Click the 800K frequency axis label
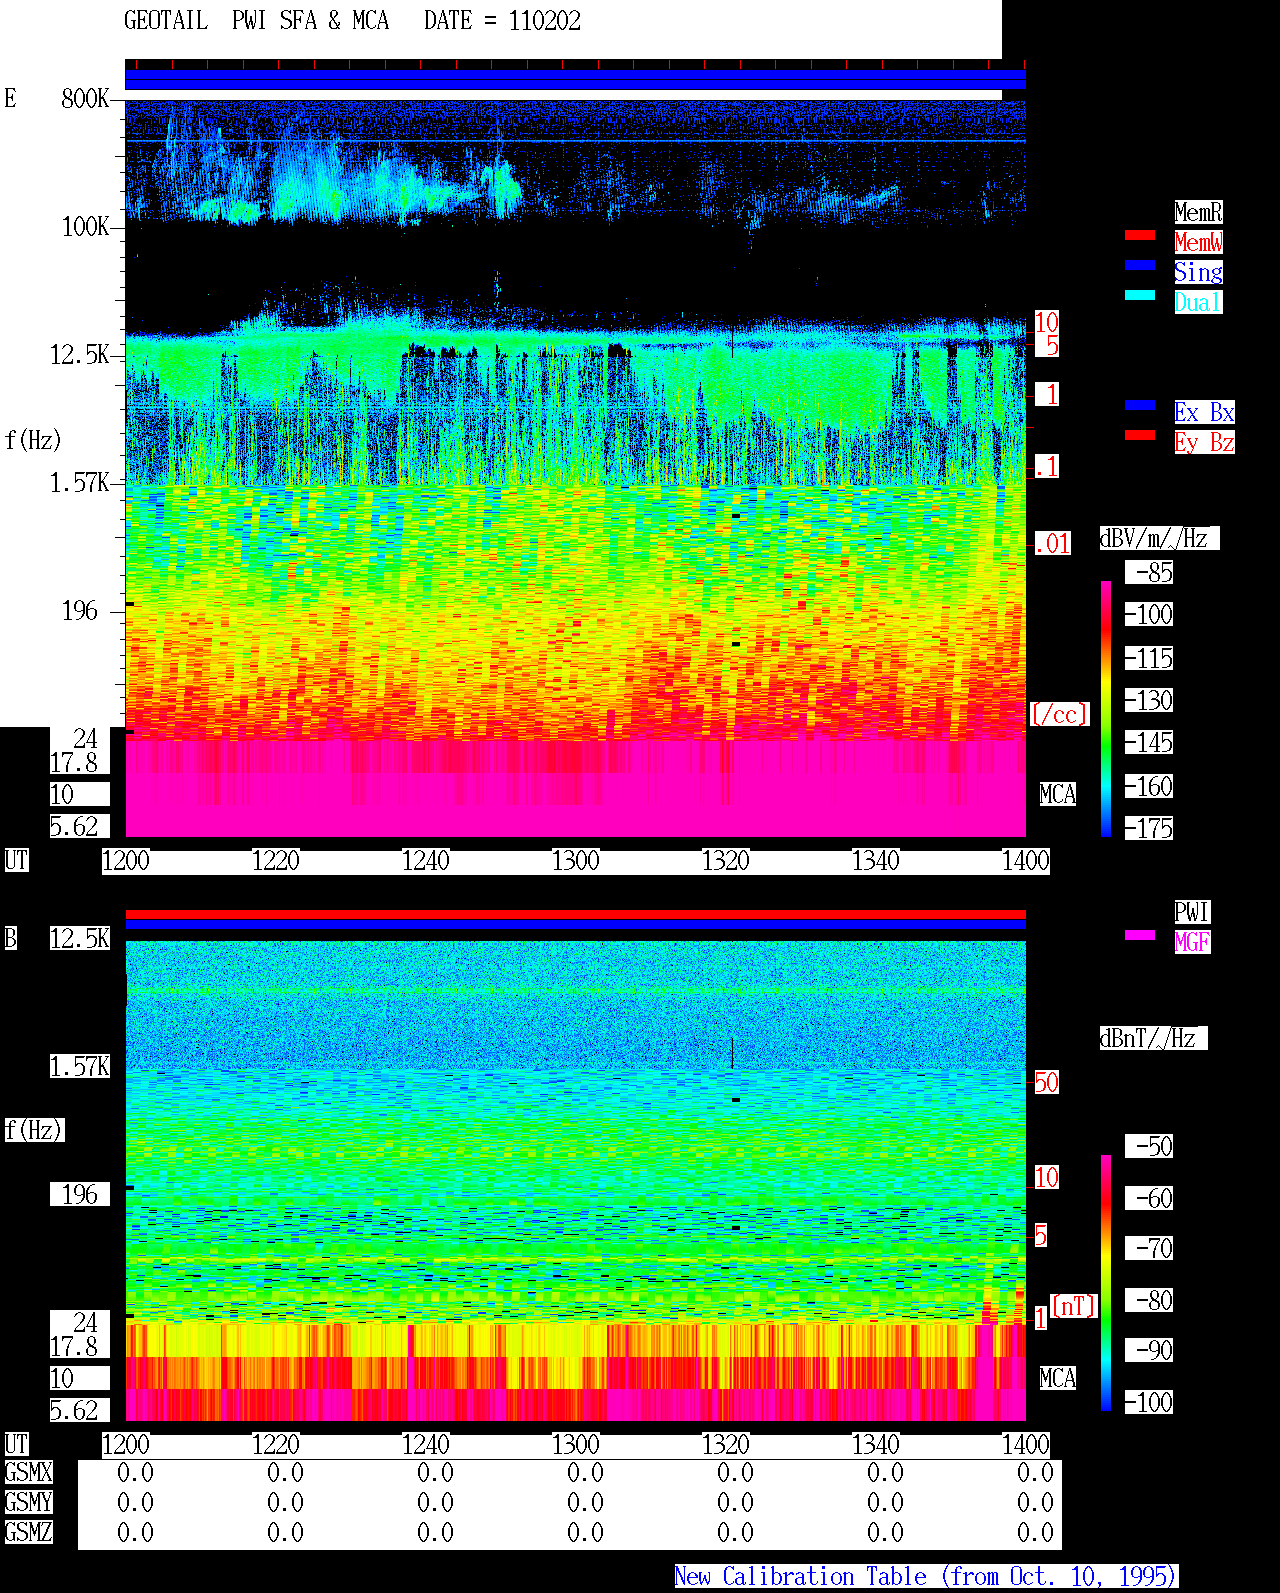Viewport: 1280px width, 1593px height. (x=85, y=98)
